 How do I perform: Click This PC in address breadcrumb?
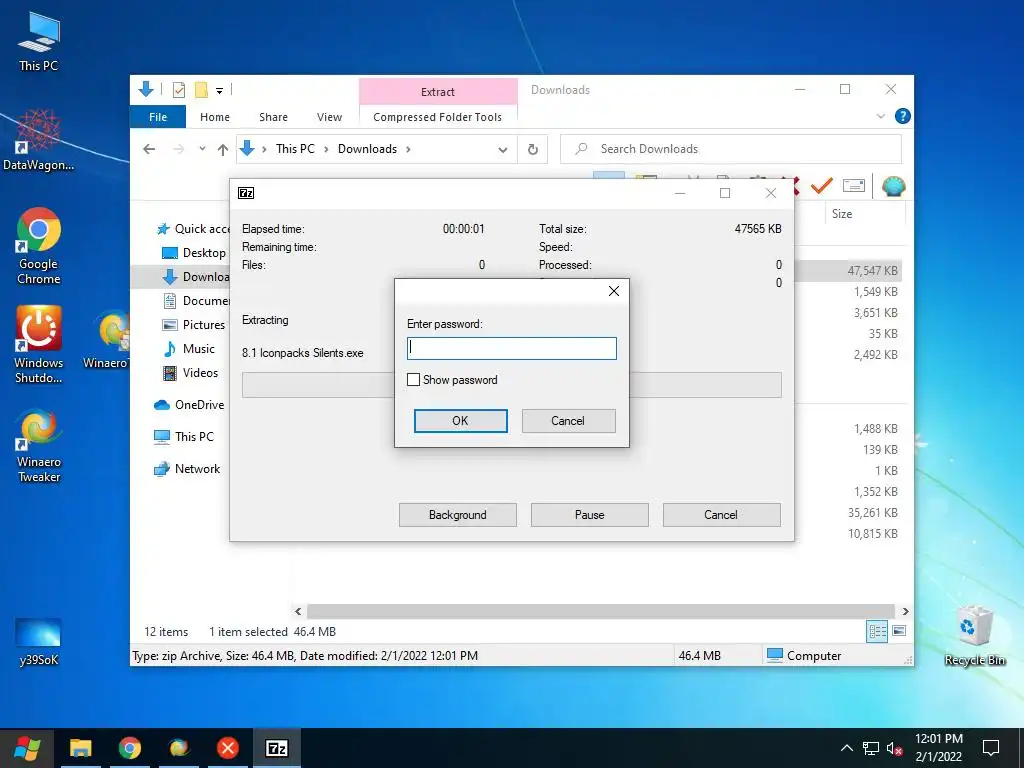(x=295, y=149)
